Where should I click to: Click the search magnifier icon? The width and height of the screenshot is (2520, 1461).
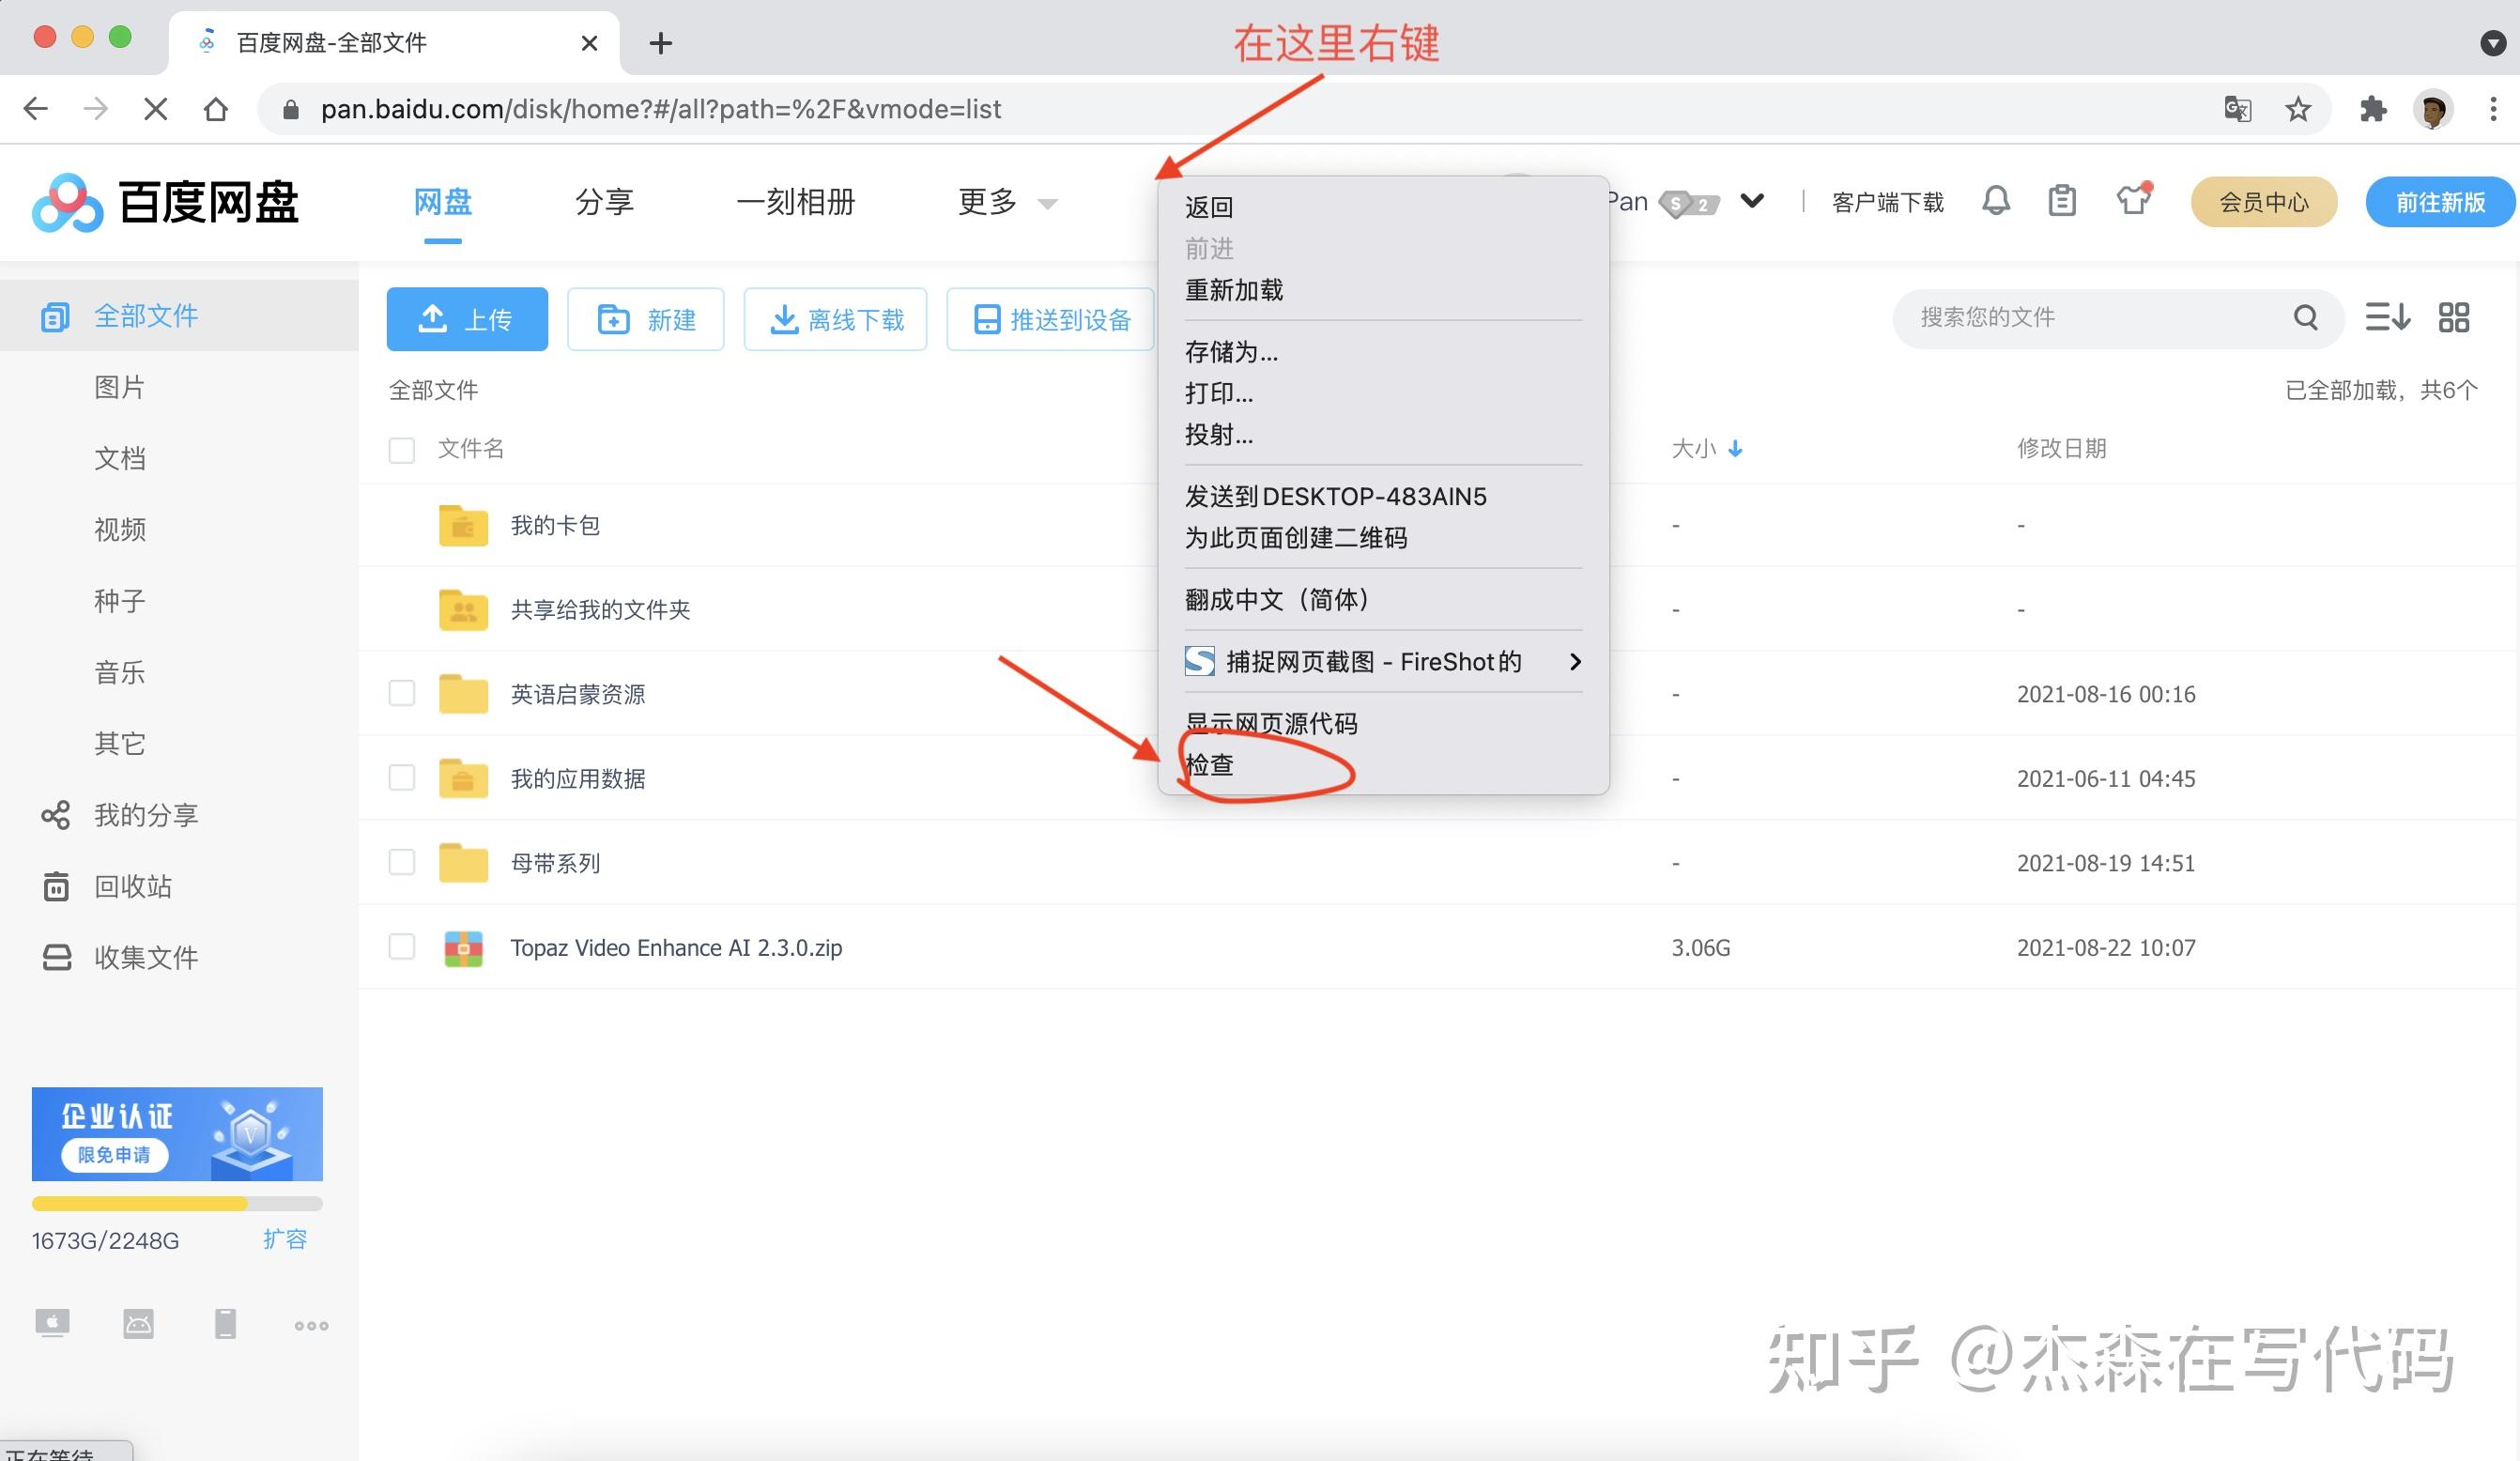[2306, 317]
